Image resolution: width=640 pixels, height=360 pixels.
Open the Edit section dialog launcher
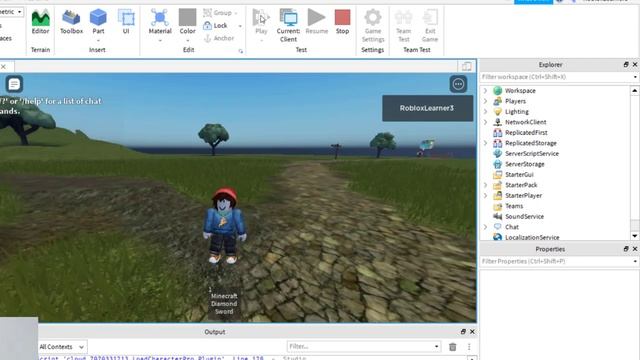[240, 51]
